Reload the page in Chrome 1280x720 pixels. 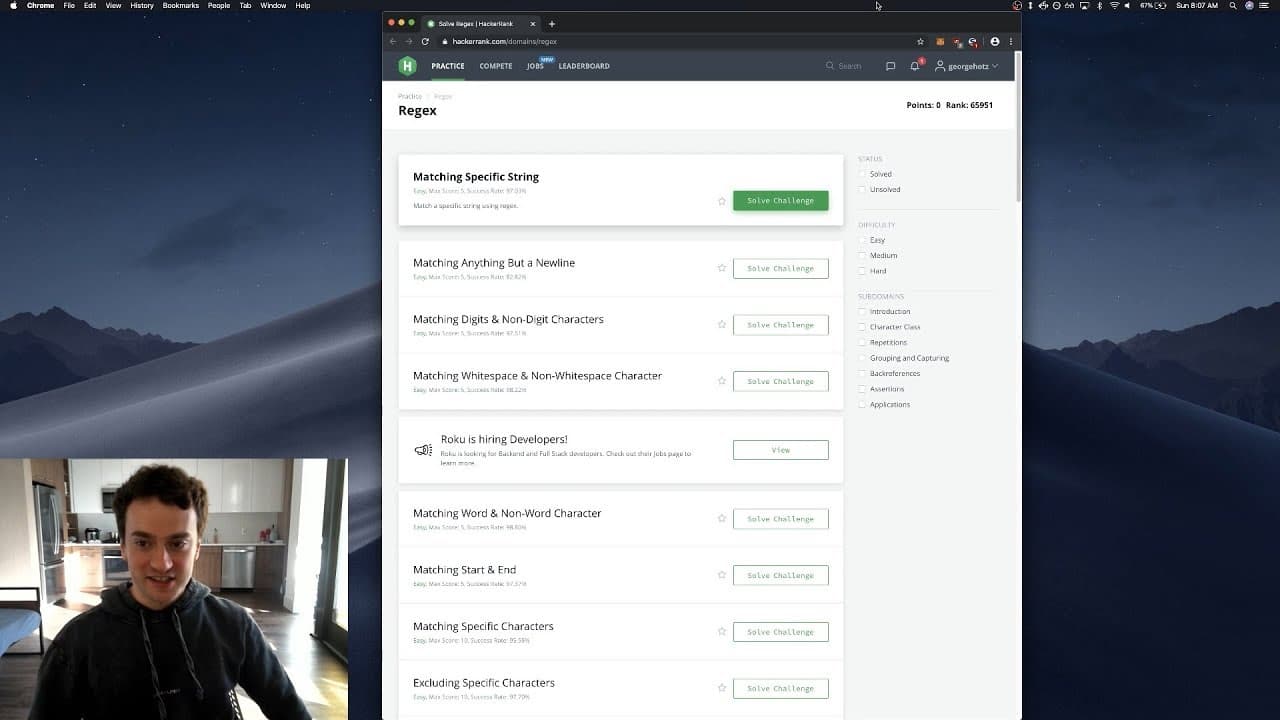click(x=425, y=42)
